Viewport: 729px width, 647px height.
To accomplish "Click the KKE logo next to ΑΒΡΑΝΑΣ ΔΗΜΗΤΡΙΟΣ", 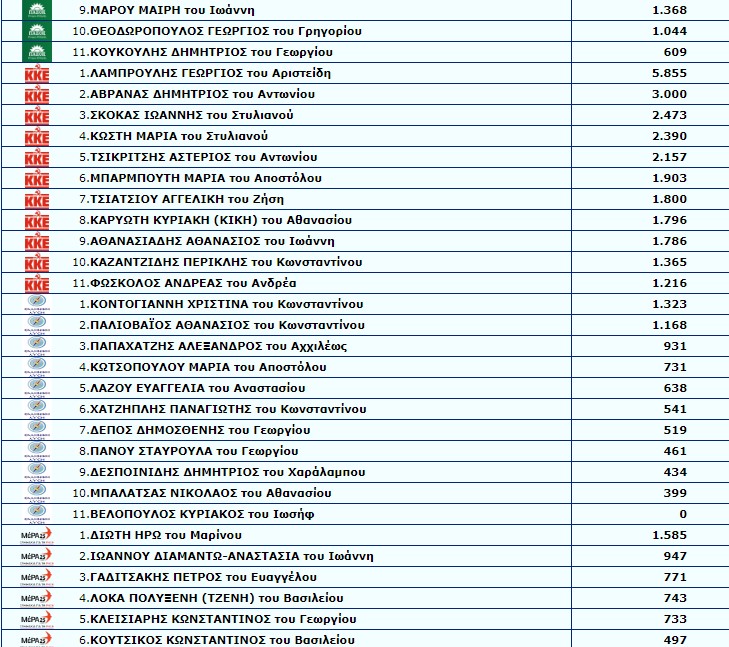I will point(37,95).
